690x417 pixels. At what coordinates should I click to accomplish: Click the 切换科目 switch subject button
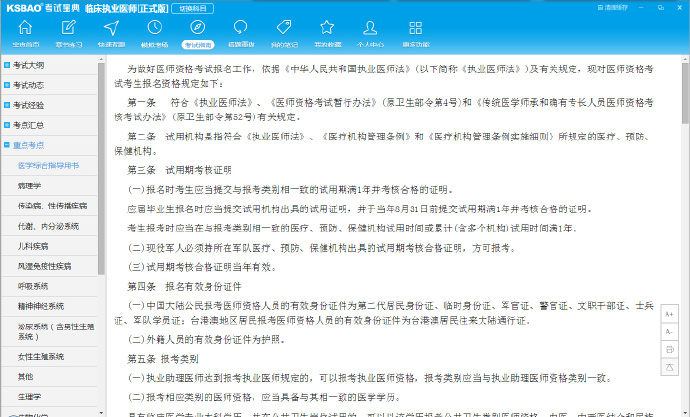pos(193,8)
